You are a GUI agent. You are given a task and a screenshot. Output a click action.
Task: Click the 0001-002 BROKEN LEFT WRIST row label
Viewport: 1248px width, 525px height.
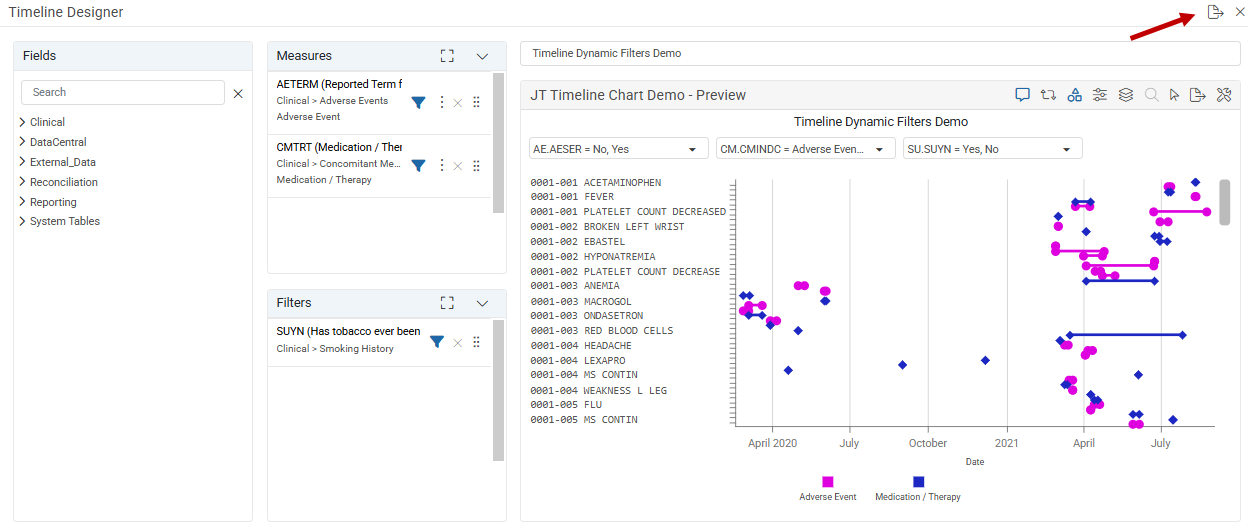tap(607, 227)
